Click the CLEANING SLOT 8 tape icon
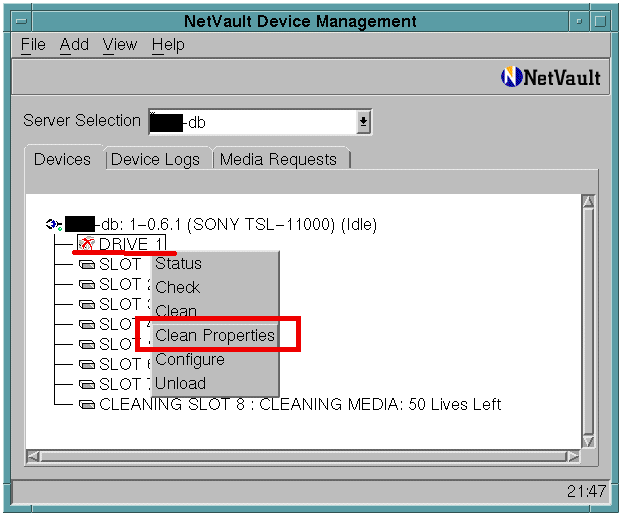The width and height of the screenshot is (621, 515). point(87,404)
